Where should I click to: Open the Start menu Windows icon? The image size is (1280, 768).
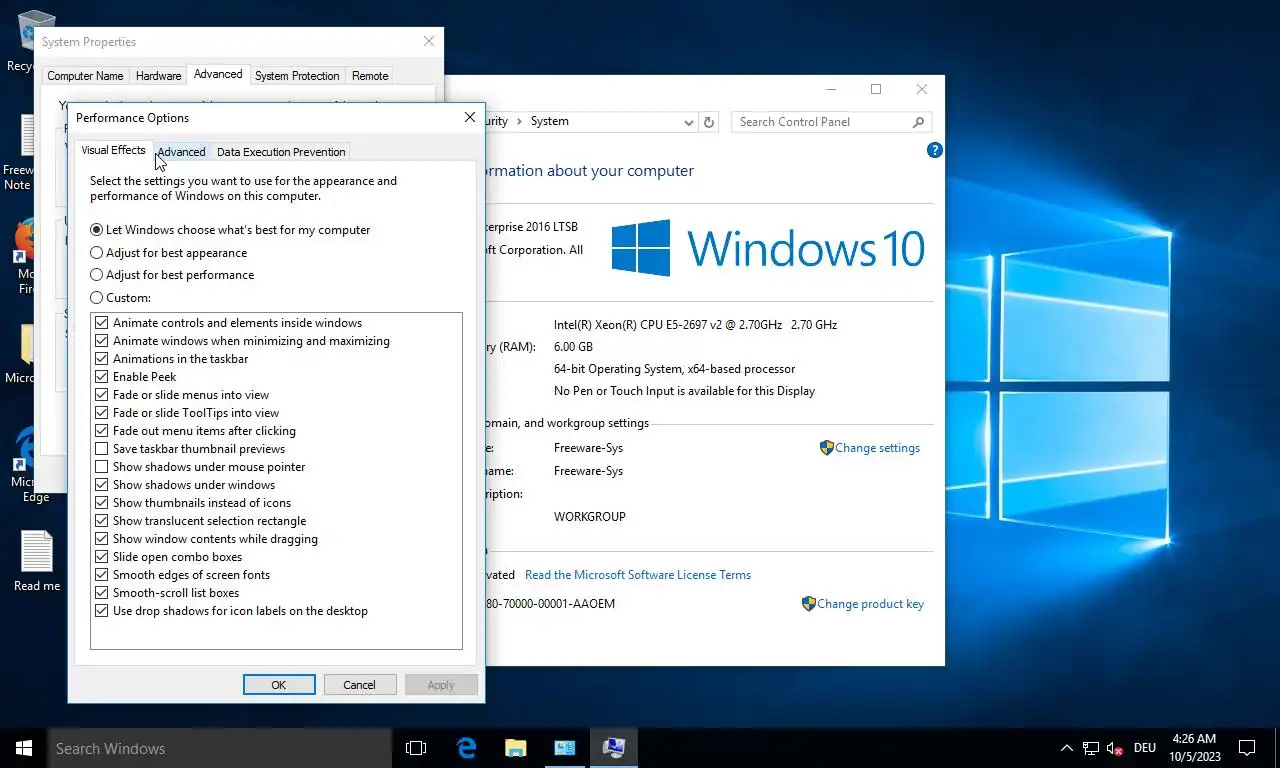[24, 748]
